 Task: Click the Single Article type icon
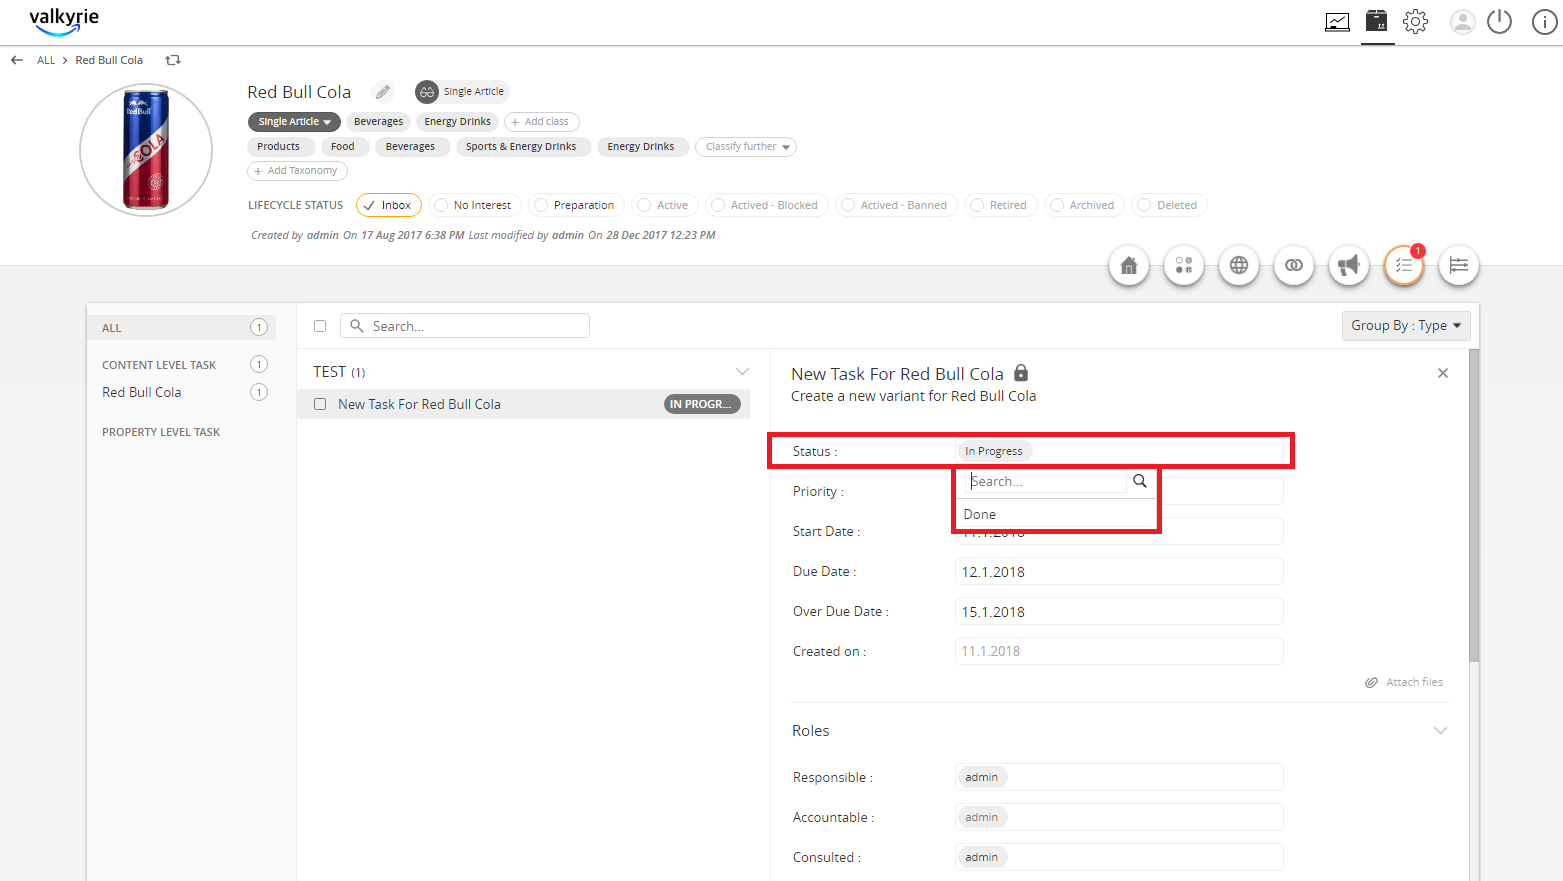point(427,92)
